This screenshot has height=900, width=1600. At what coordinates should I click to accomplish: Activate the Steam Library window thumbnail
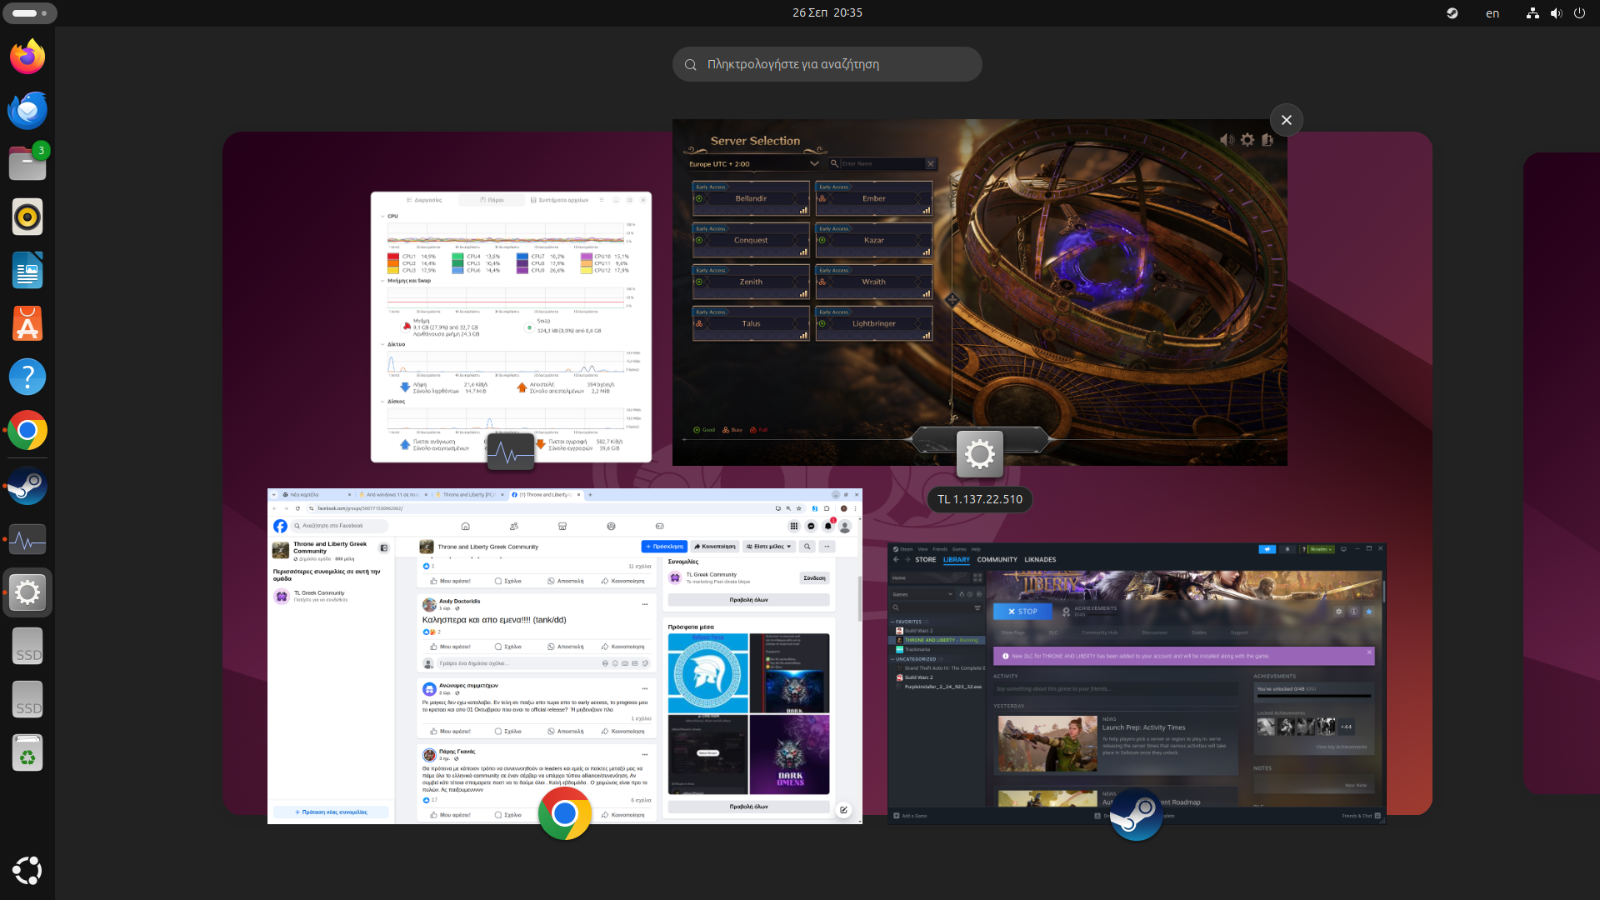pyautogui.click(x=1137, y=683)
